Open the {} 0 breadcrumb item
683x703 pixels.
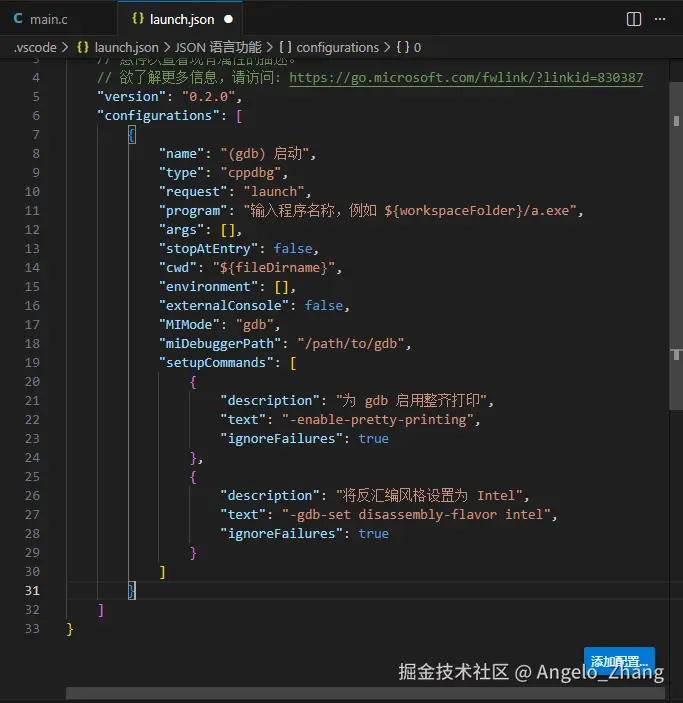coord(409,48)
